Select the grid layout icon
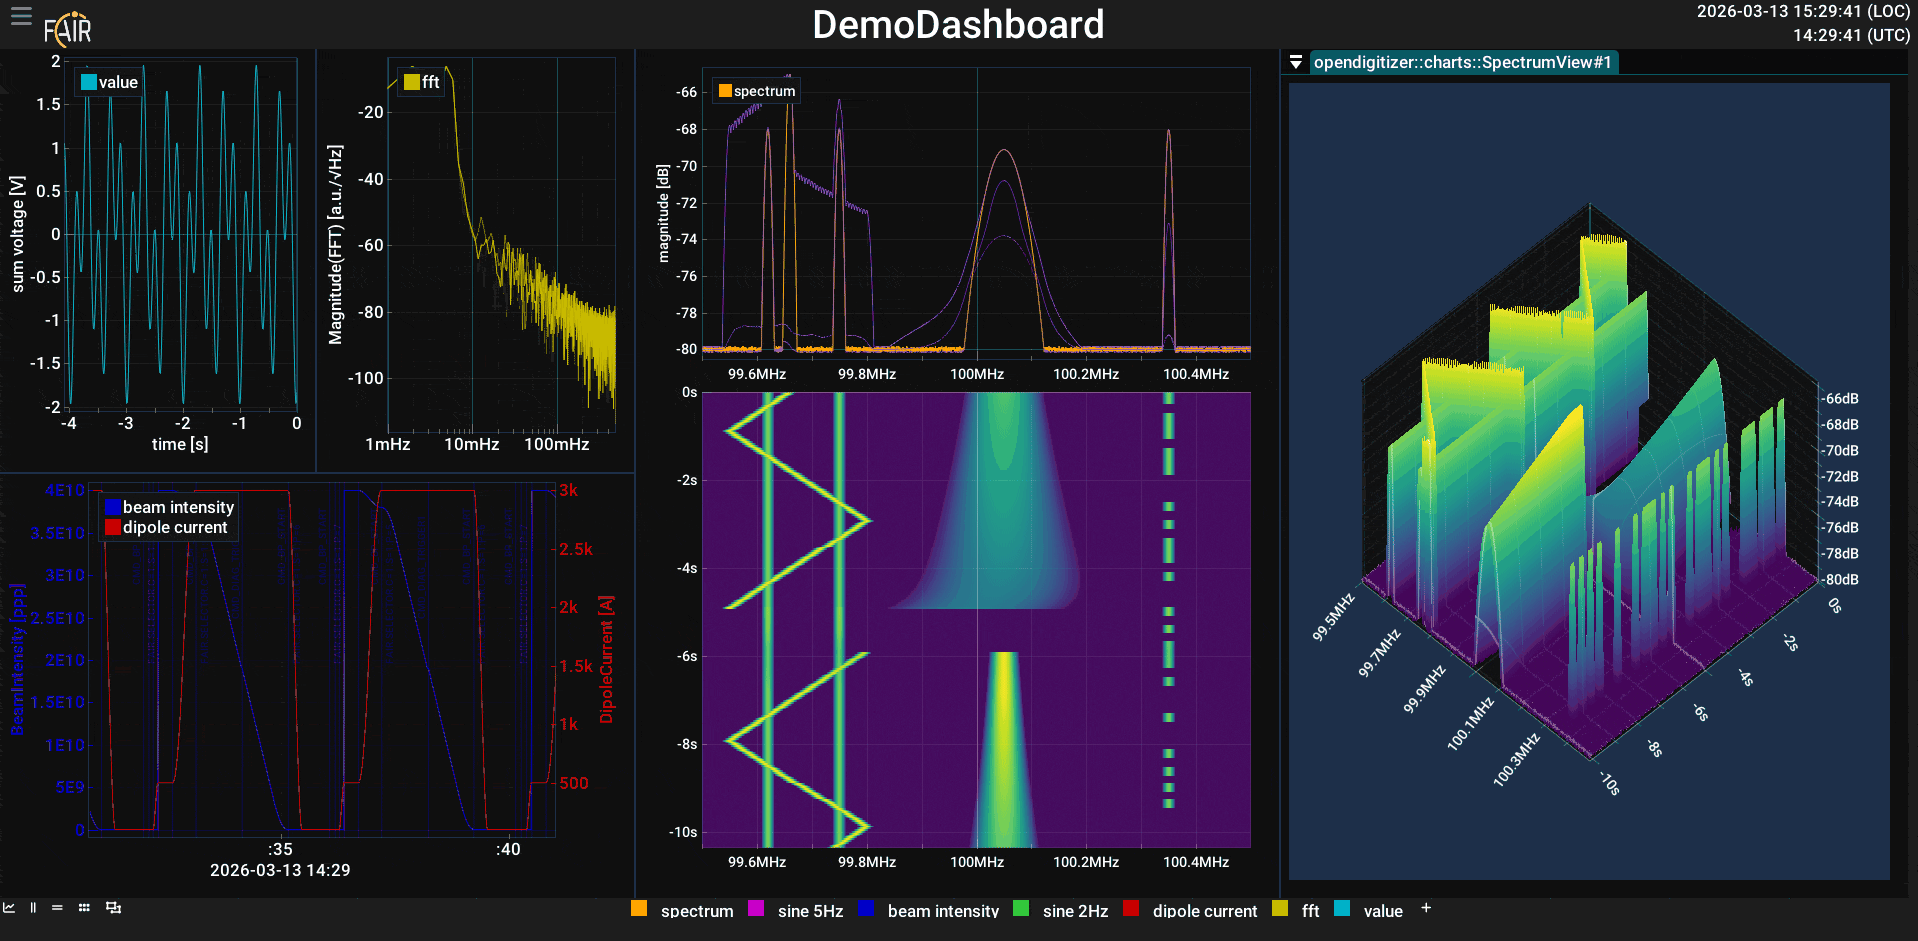The height and width of the screenshot is (941, 1918). [84, 908]
